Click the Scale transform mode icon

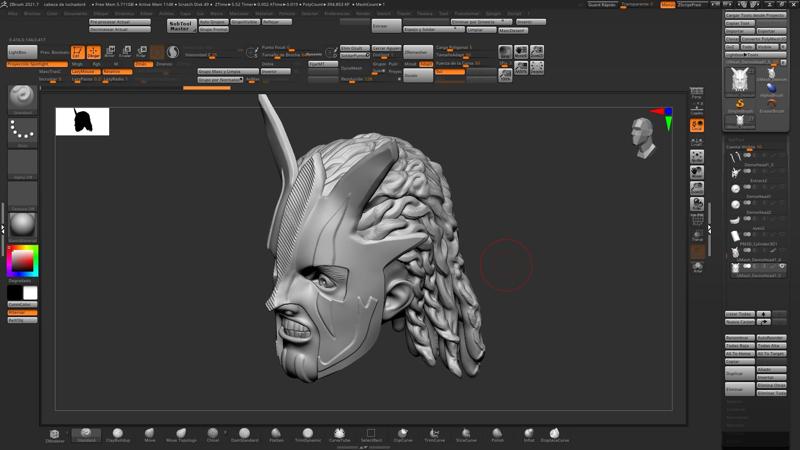point(126,52)
